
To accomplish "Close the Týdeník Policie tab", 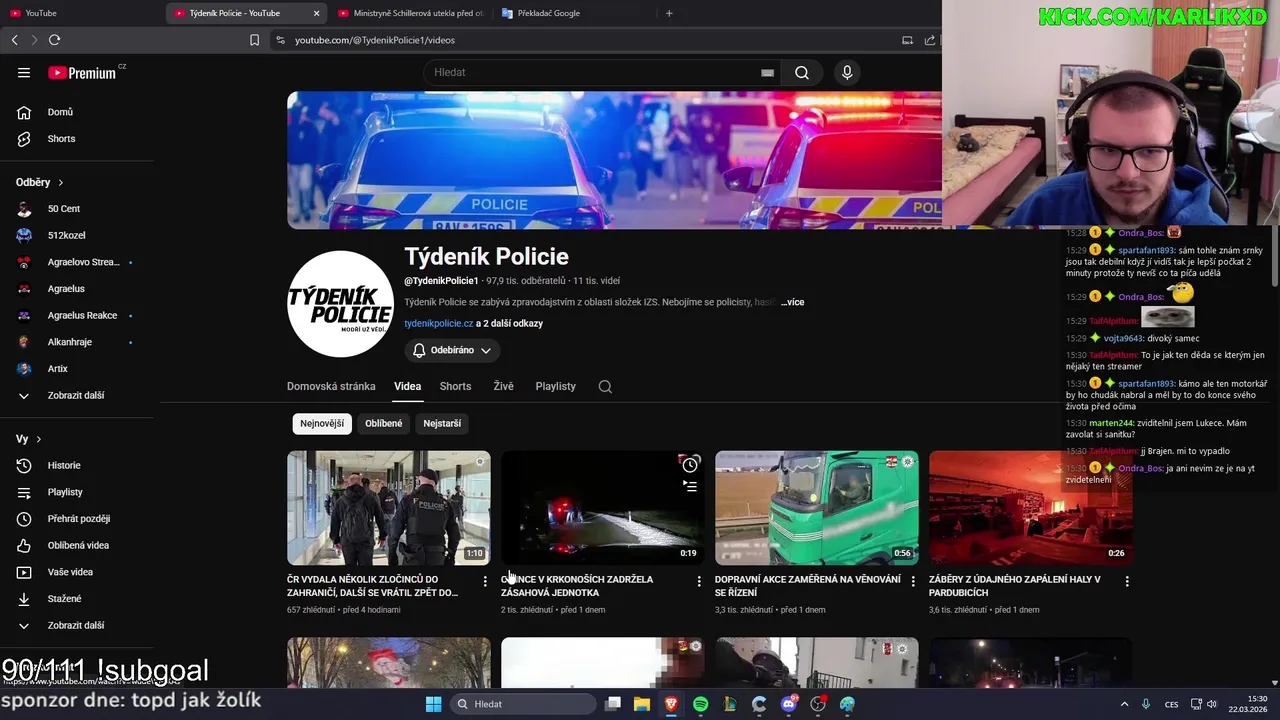I will click(x=317, y=13).
